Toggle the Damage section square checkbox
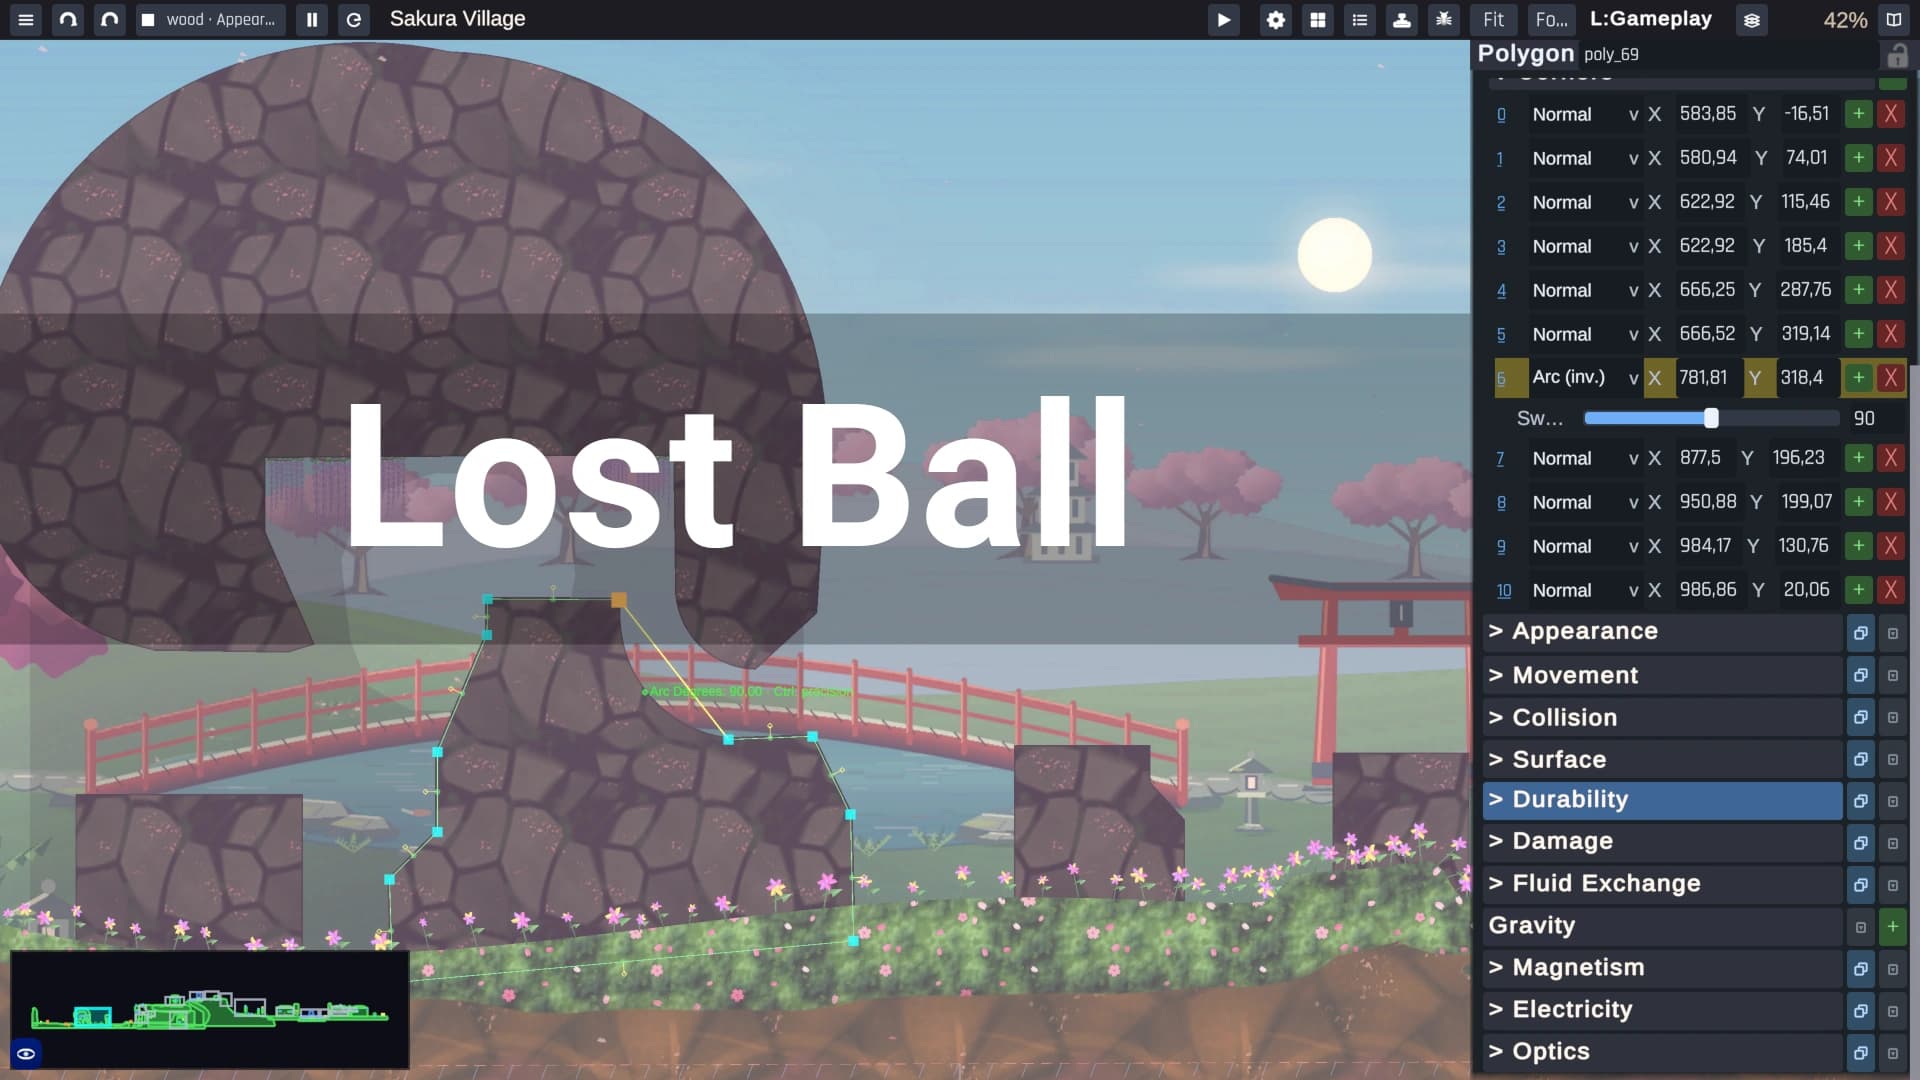This screenshot has height=1080, width=1920. click(x=1892, y=844)
